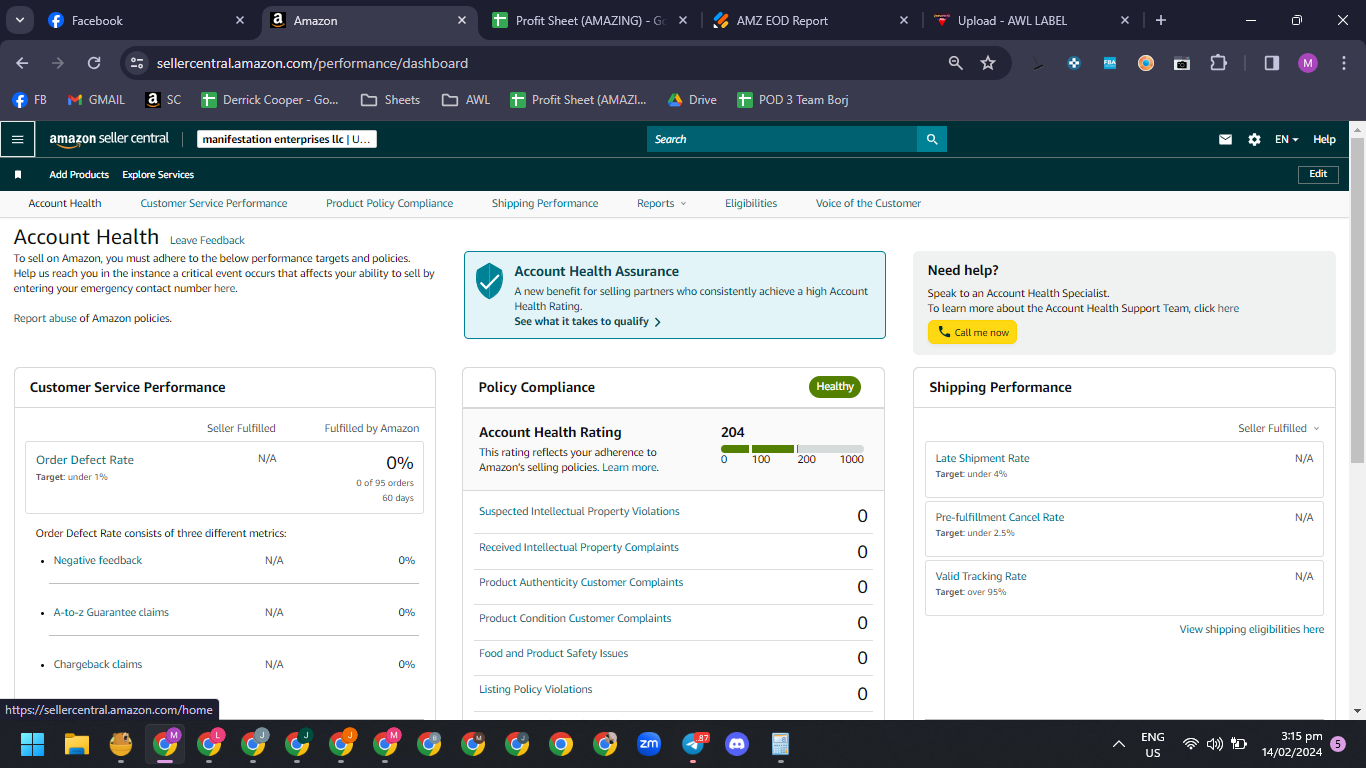Image resolution: width=1366 pixels, height=768 pixels.
Task: Open the Eligibilities menu tab
Action: tap(751, 204)
